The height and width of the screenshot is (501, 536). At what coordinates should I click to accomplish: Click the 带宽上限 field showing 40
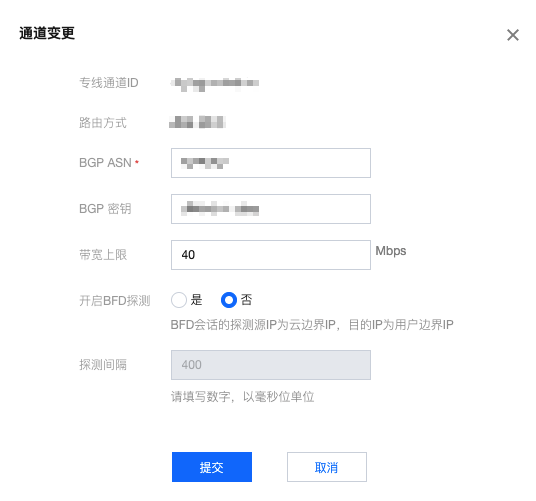coord(271,255)
